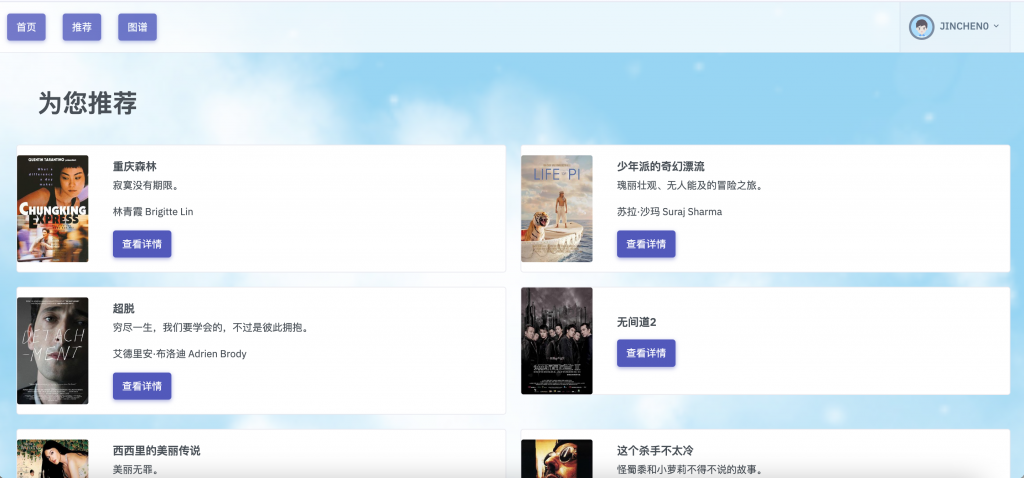This screenshot has width=1024, height=478.
Task: Click the movie title 这个杀手不太冷
Action: point(655,451)
